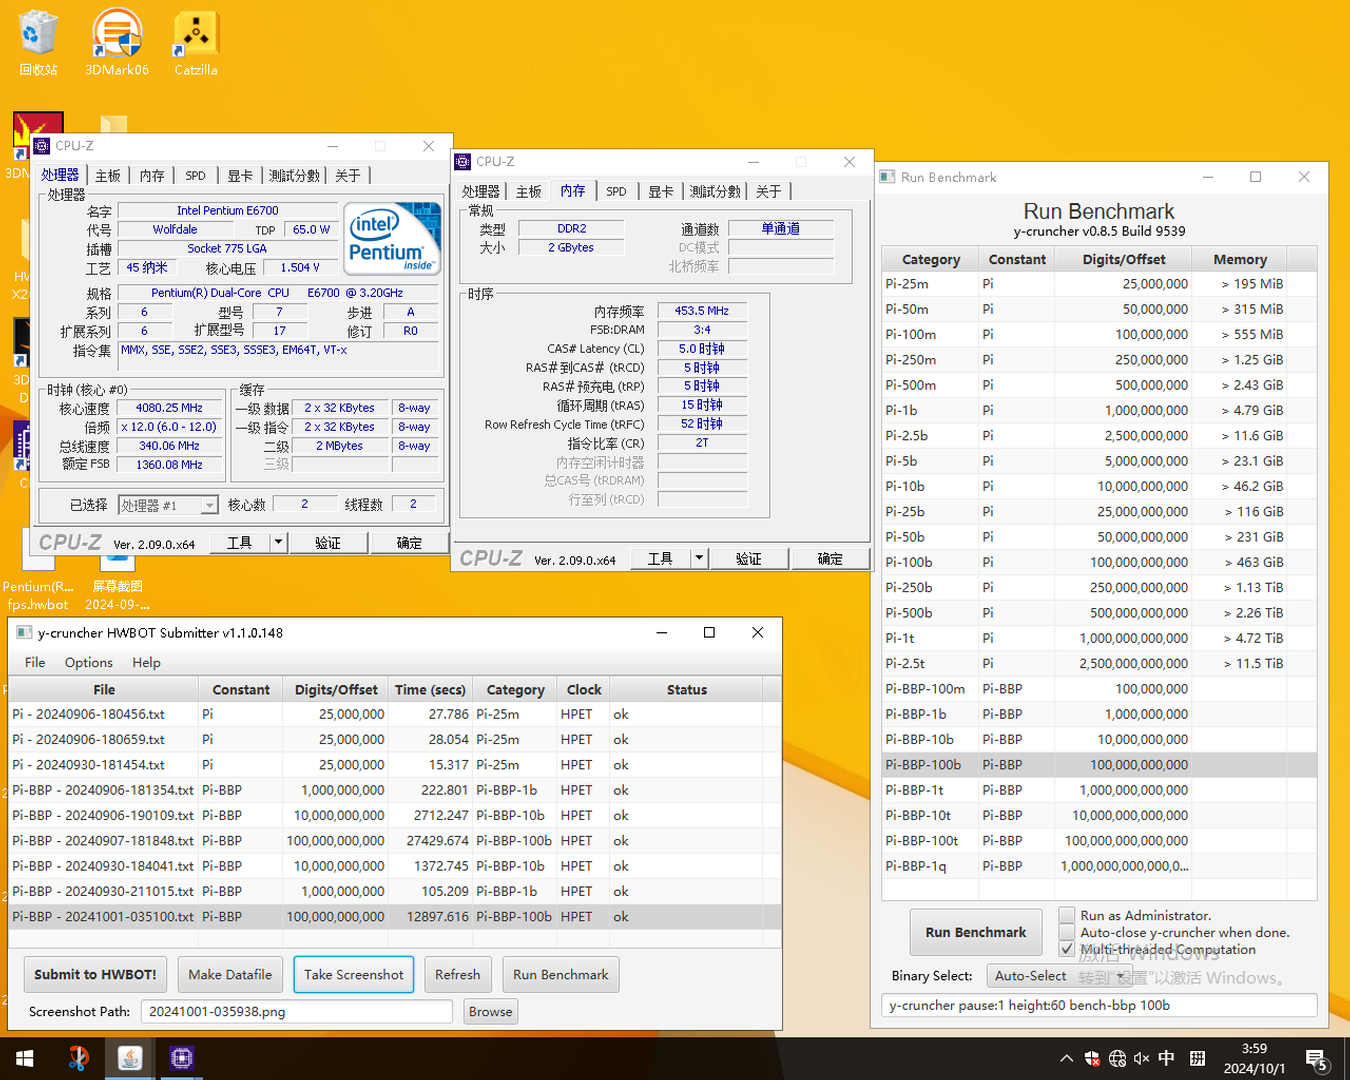Click Browse next to Screenshot Path

(x=490, y=1012)
